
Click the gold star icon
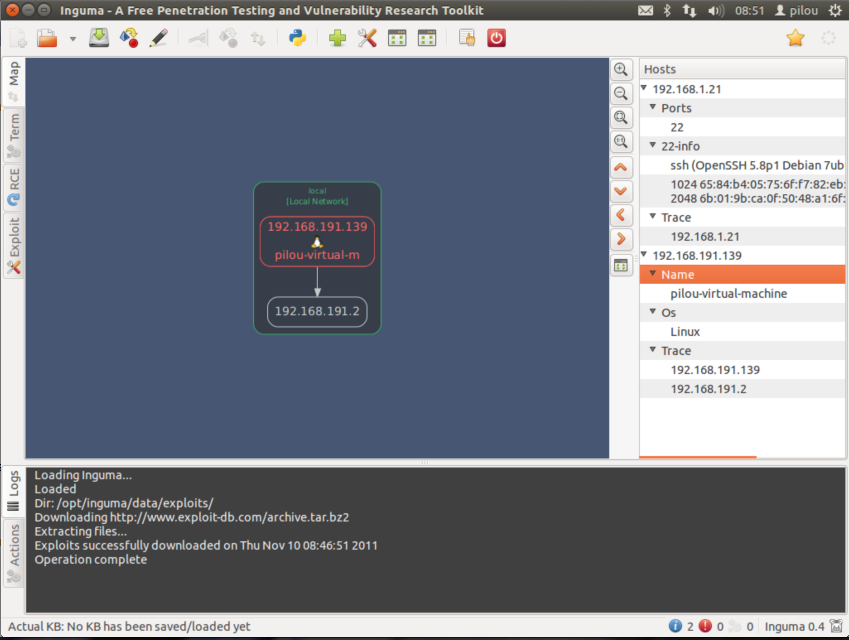(795, 38)
